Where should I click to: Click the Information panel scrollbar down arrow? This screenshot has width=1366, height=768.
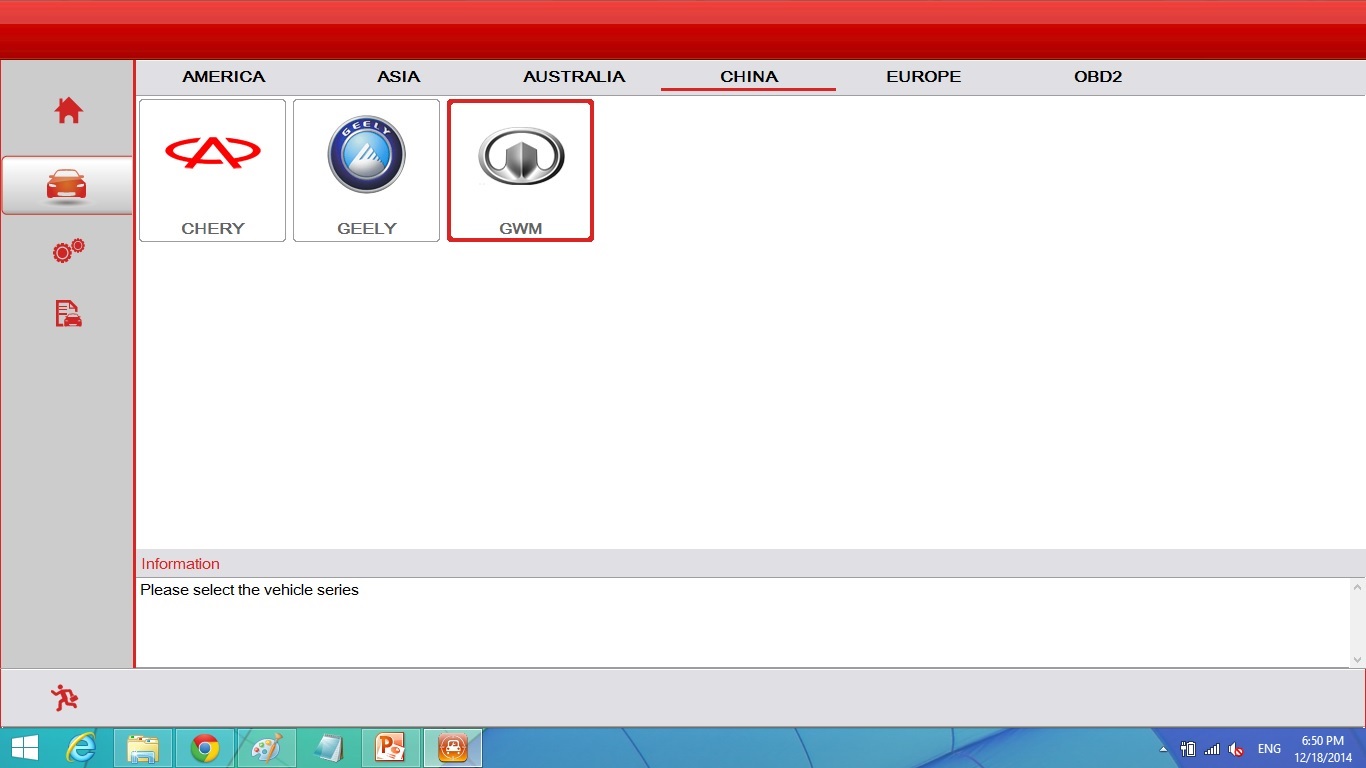pyautogui.click(x=1357, y=659)
